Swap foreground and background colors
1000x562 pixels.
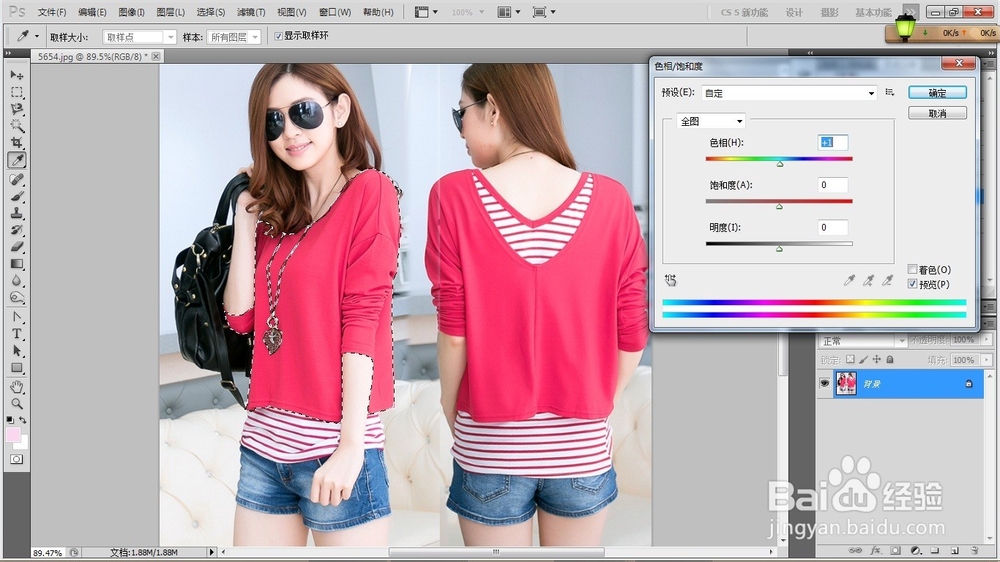[23, 420]
